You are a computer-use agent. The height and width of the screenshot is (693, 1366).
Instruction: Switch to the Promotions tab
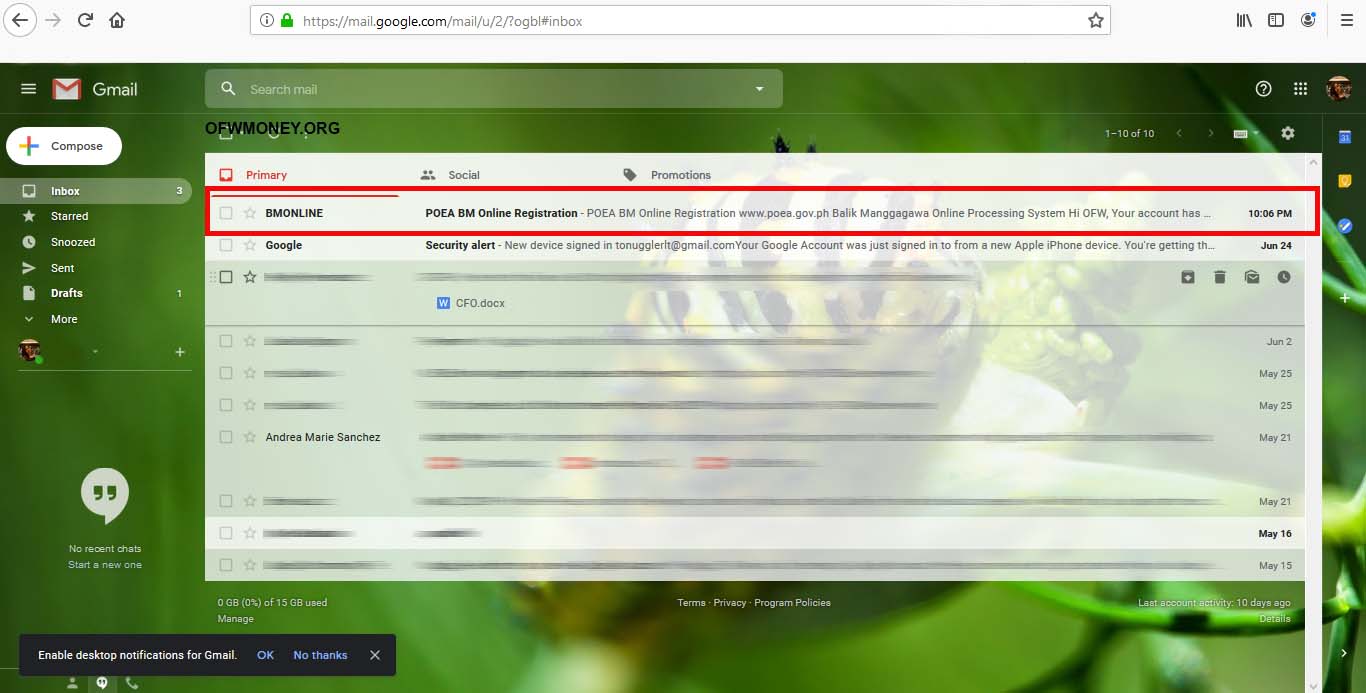(679, 174)
